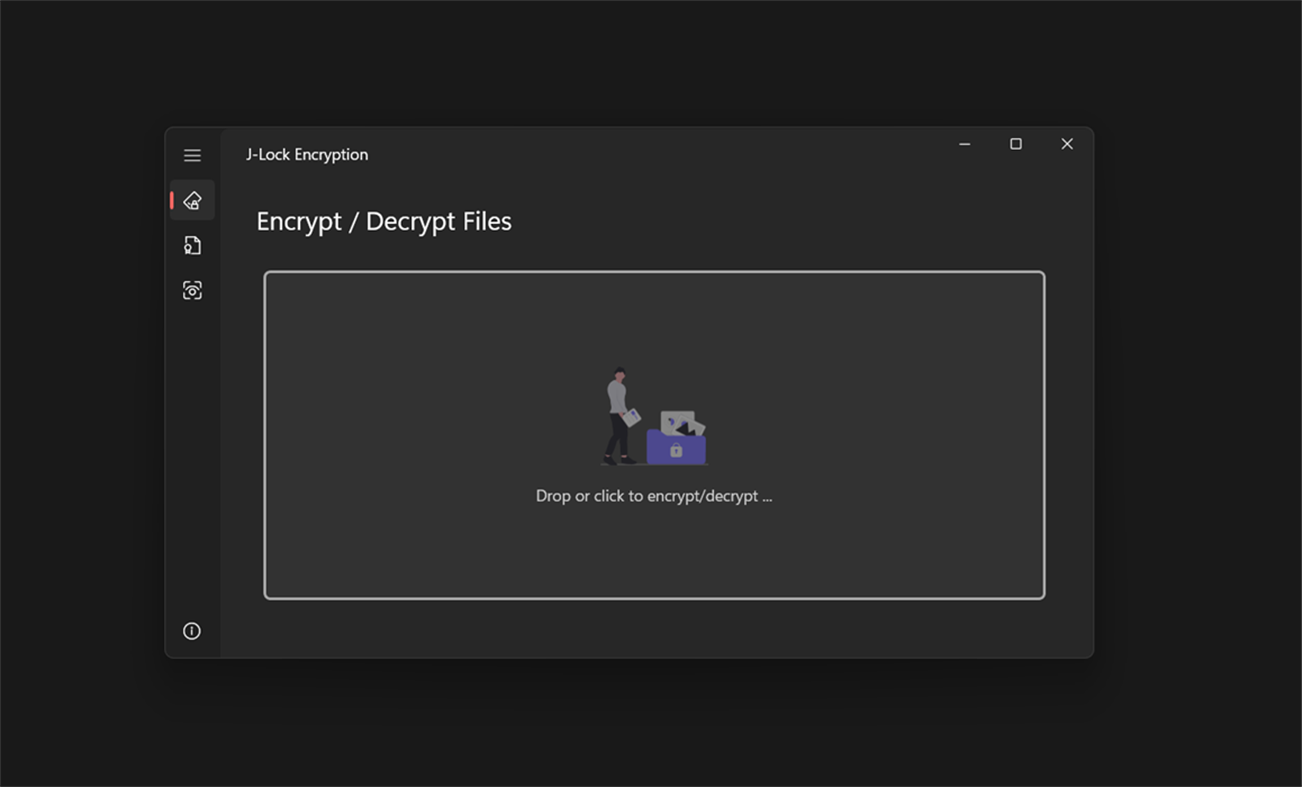The image size is (1302, 787).
Task: Minimize the J-Lock Encryption window
Action: (964, 144)
